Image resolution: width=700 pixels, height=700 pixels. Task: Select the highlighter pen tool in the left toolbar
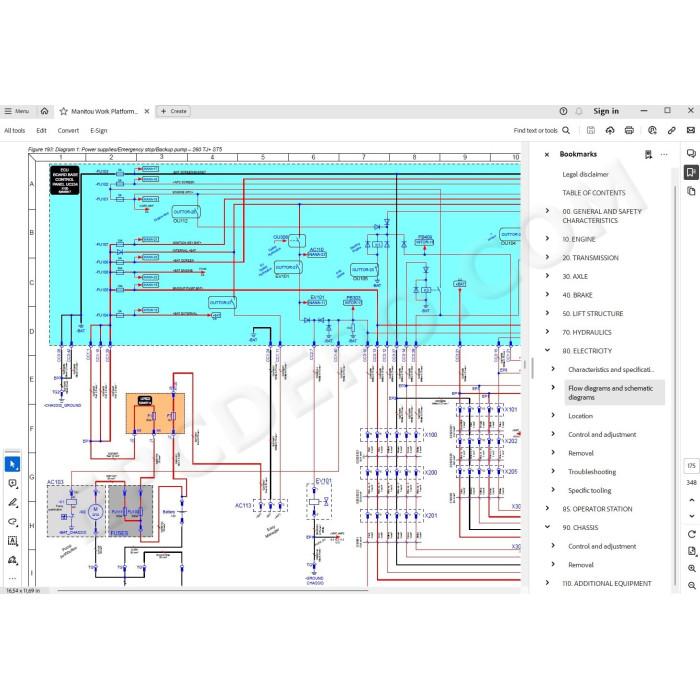tap(12, 502)
